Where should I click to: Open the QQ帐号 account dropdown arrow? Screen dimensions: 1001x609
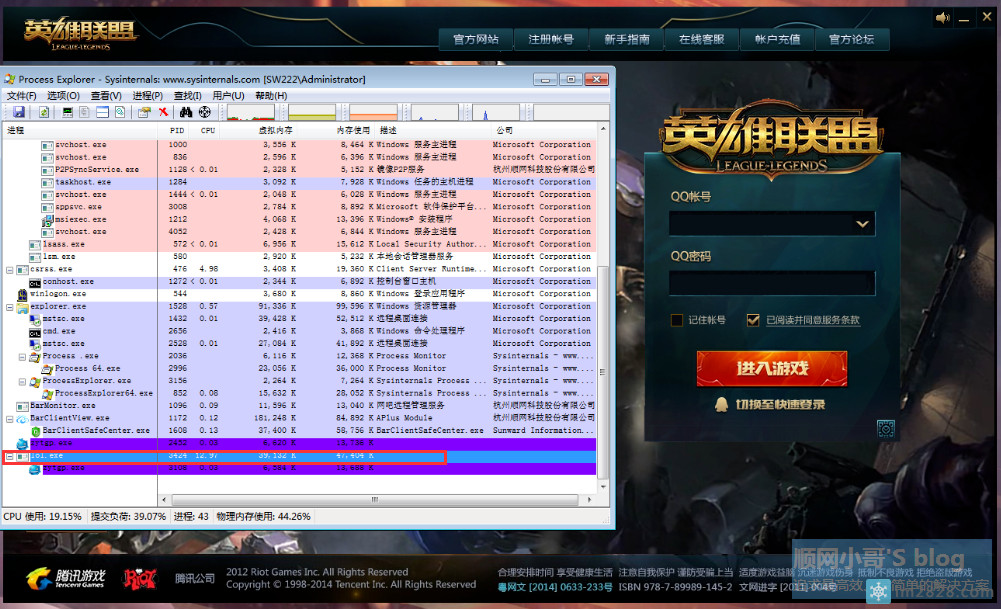point(862,225)
